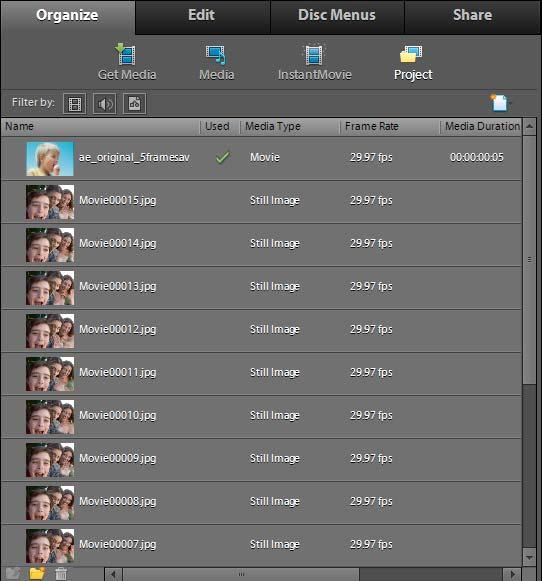Toggle the audio filter button

(x=104, y=103)
